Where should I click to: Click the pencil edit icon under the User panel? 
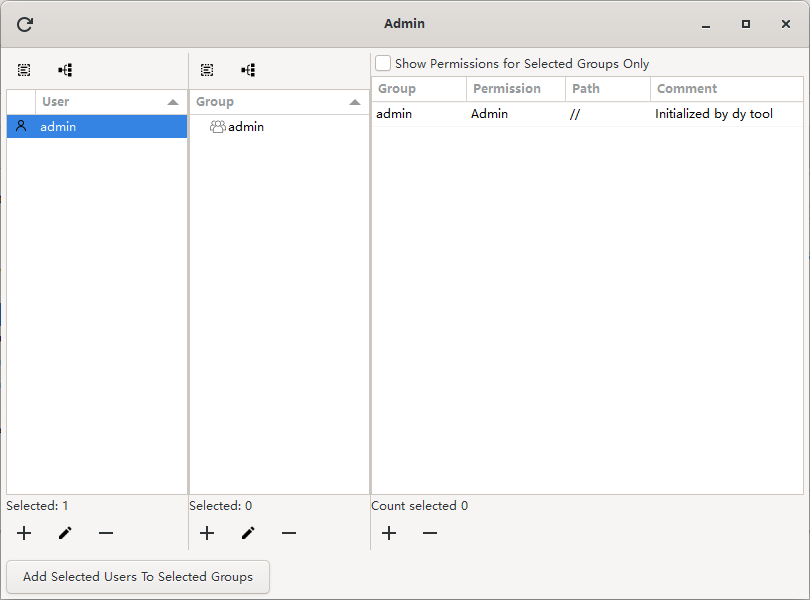64,533
